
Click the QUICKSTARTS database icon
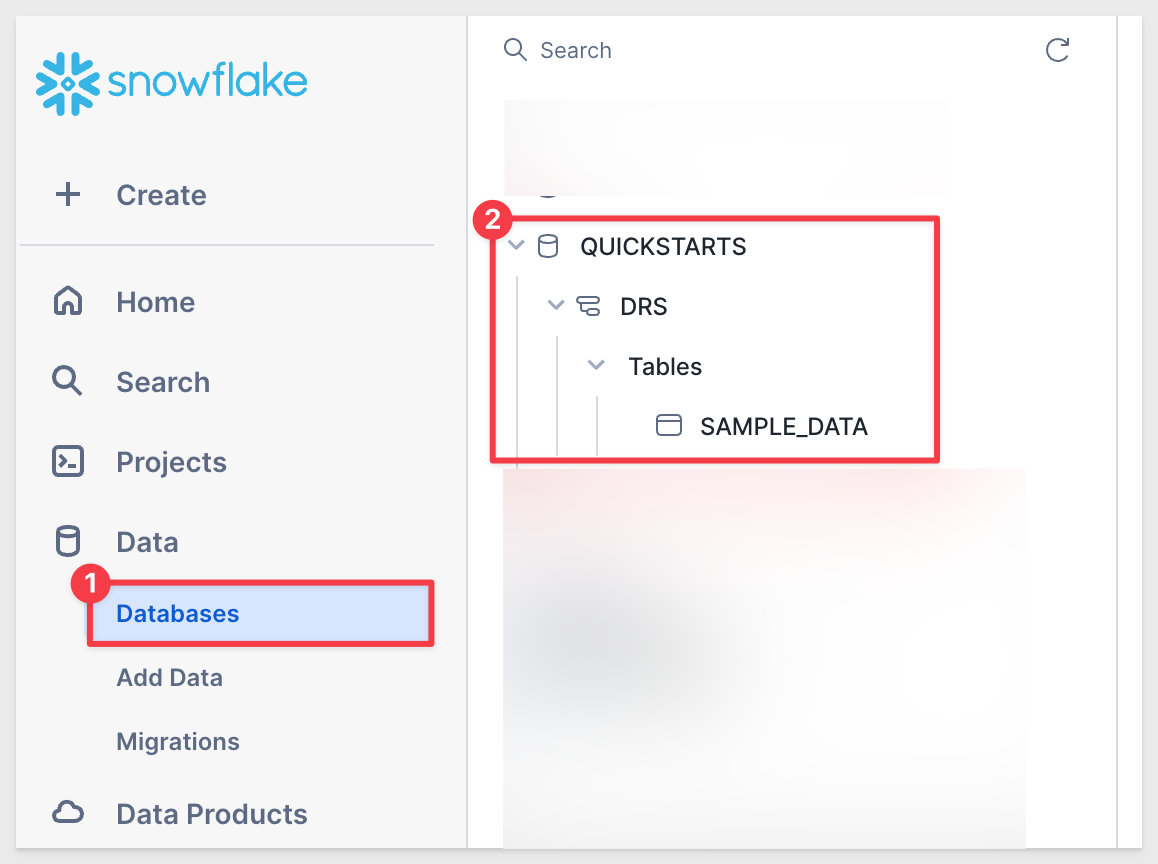(548, 246)
